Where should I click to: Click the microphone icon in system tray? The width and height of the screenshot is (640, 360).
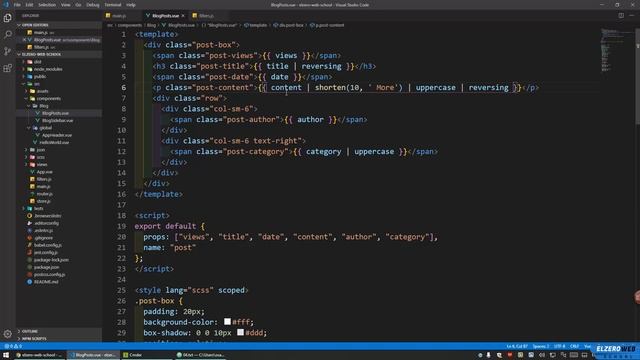(x=489, y=355)
